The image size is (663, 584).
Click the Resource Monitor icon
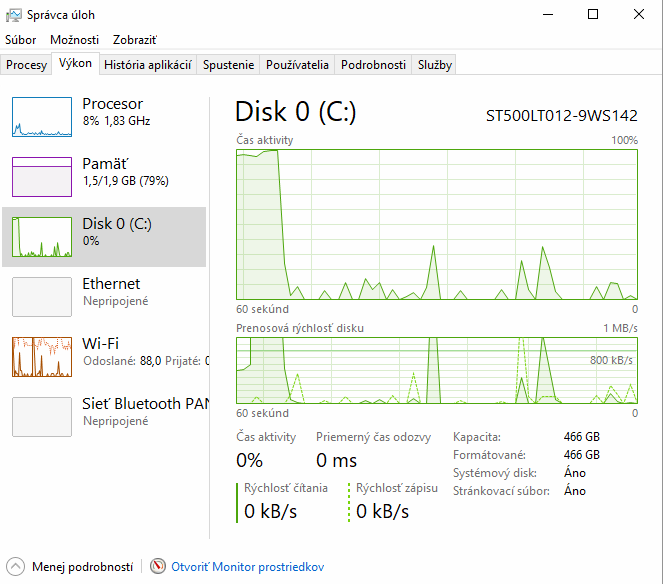click(x=158, y=566)
